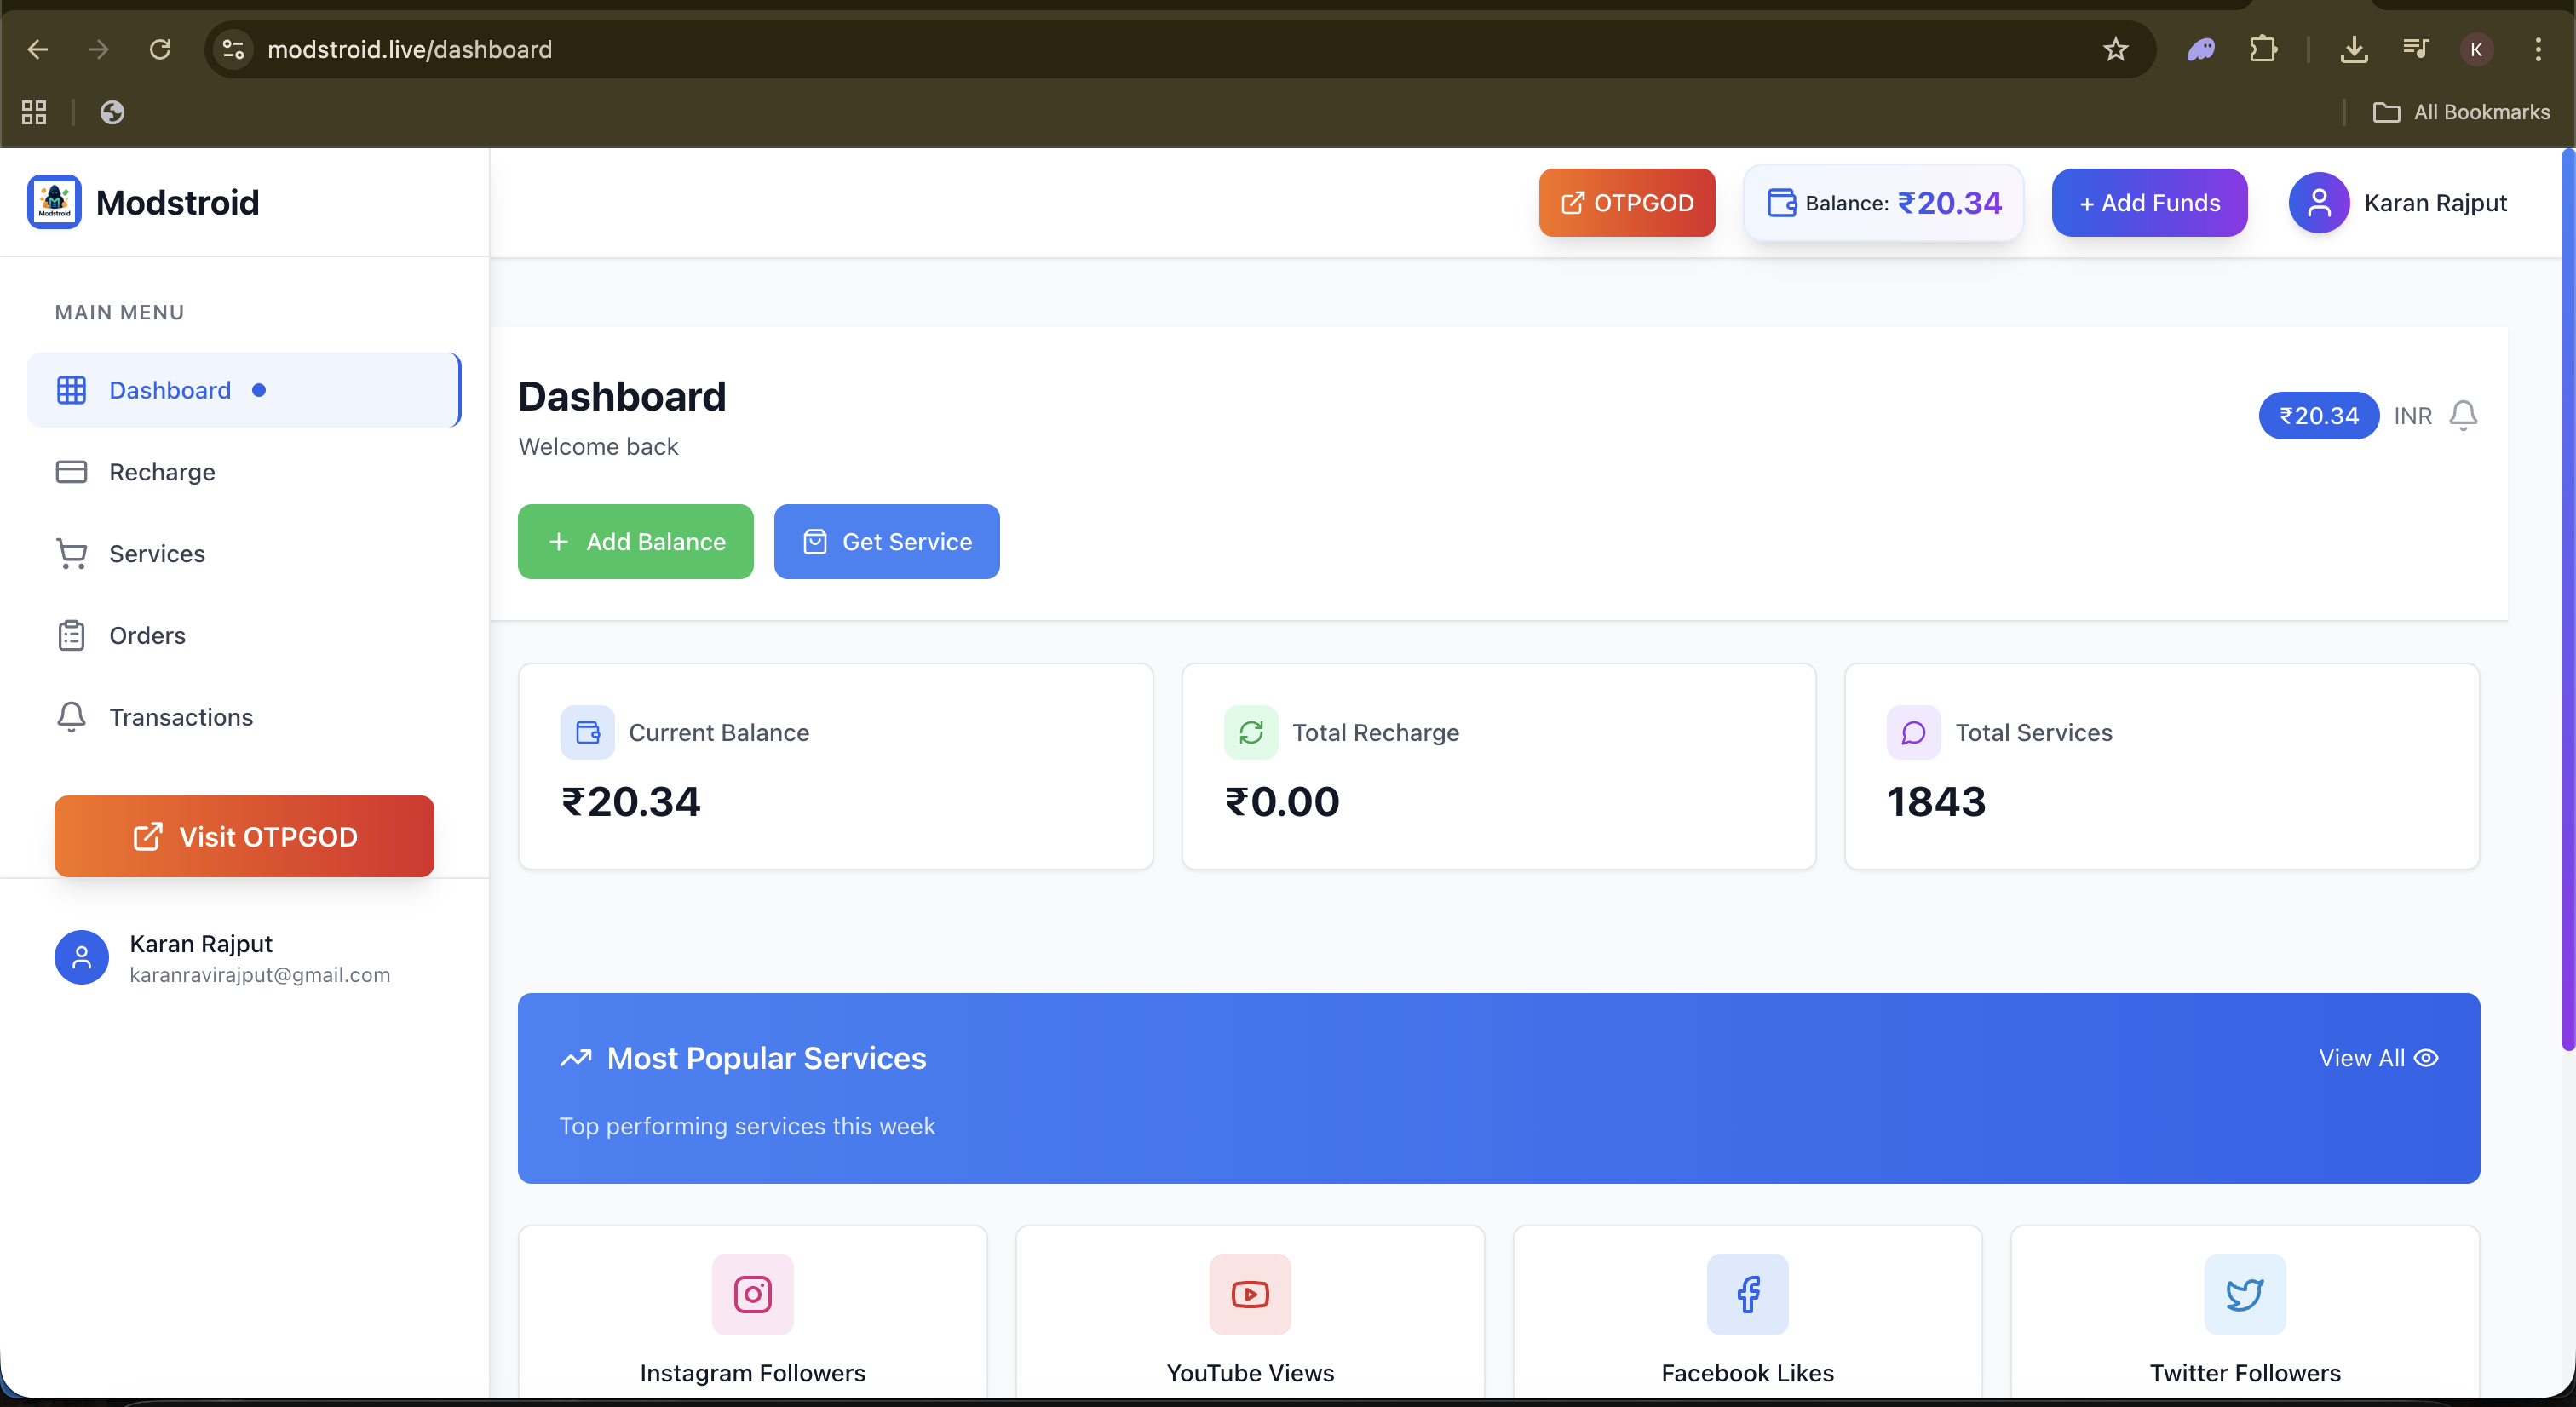Select Dashboard in main menu
Image resolution: width=2576 pixels, height=1407 pixels.
pyautogui.click(x=244, y=390)
